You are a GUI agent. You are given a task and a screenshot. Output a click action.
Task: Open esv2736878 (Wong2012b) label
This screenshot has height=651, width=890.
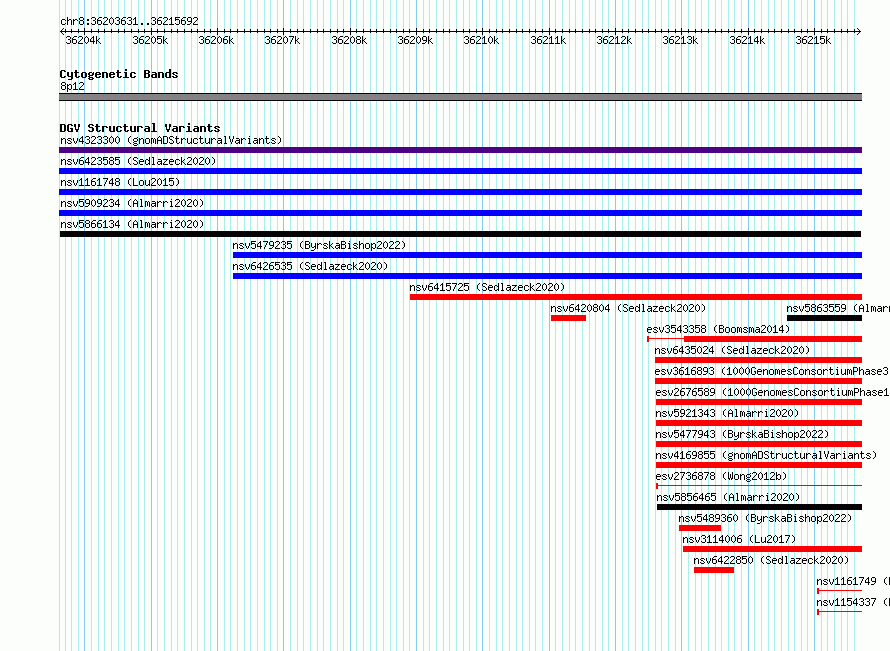tap(721, 476)
